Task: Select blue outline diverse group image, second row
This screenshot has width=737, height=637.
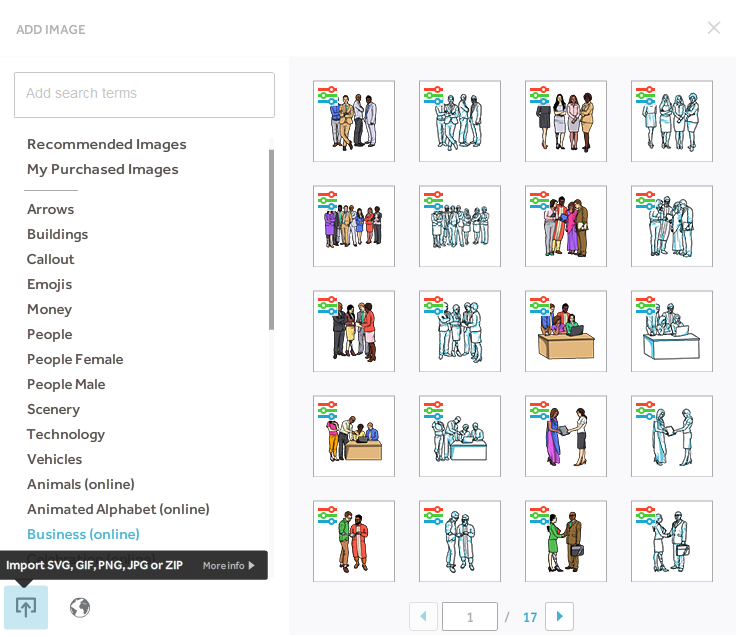Action: pos(672,226)
